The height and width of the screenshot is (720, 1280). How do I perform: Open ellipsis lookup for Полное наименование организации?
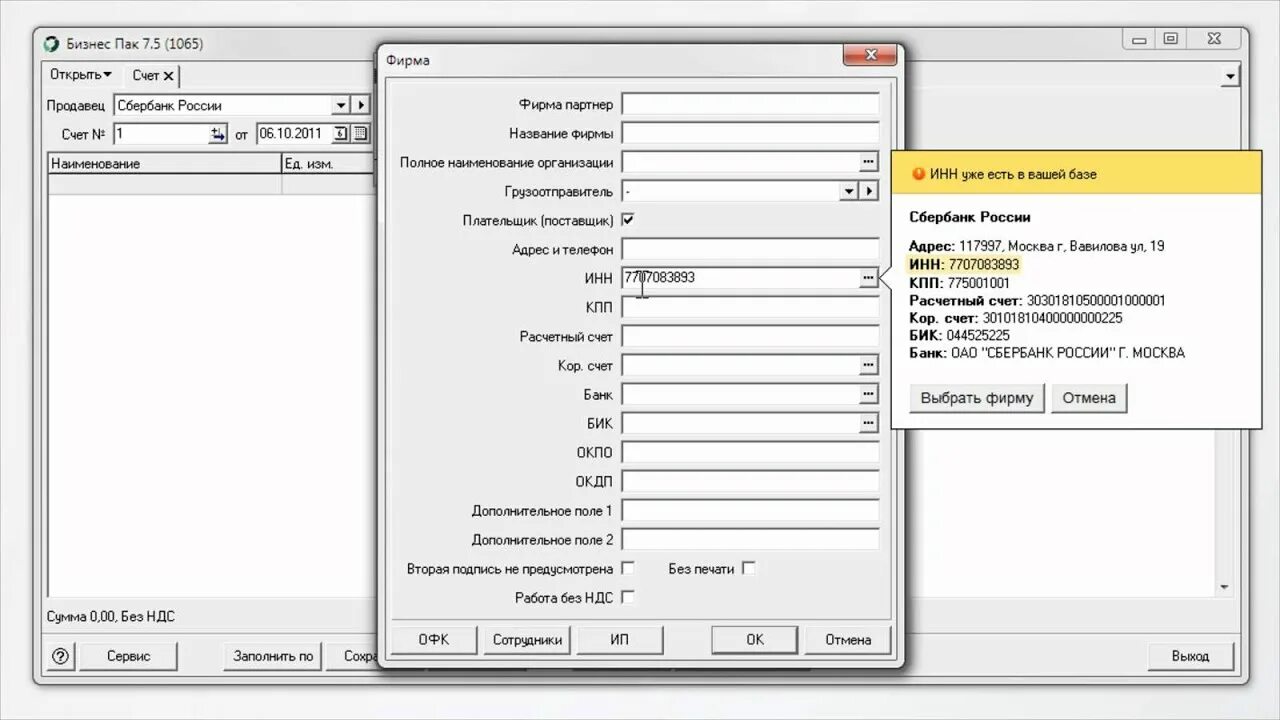868,162
